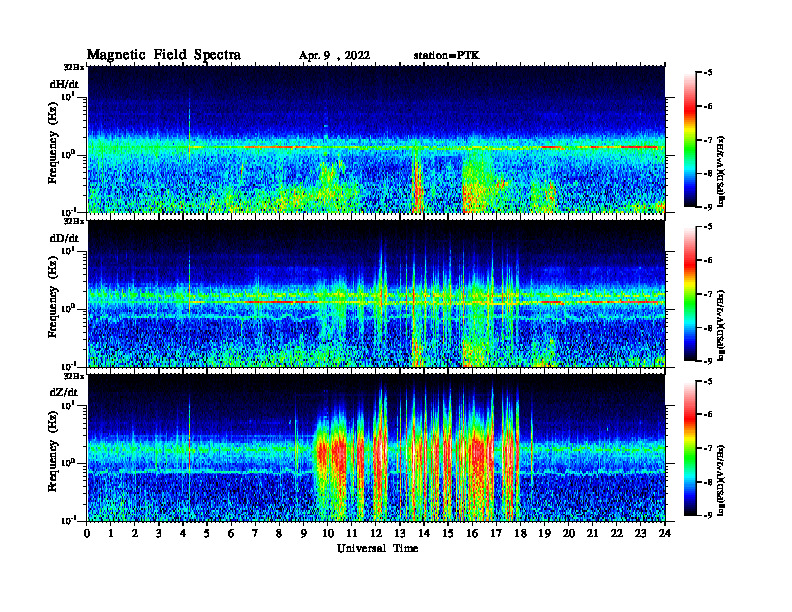The image size is (792, 612).
Task: Click hour "15" on the Universal Time axis
Action: click(449, 534)
